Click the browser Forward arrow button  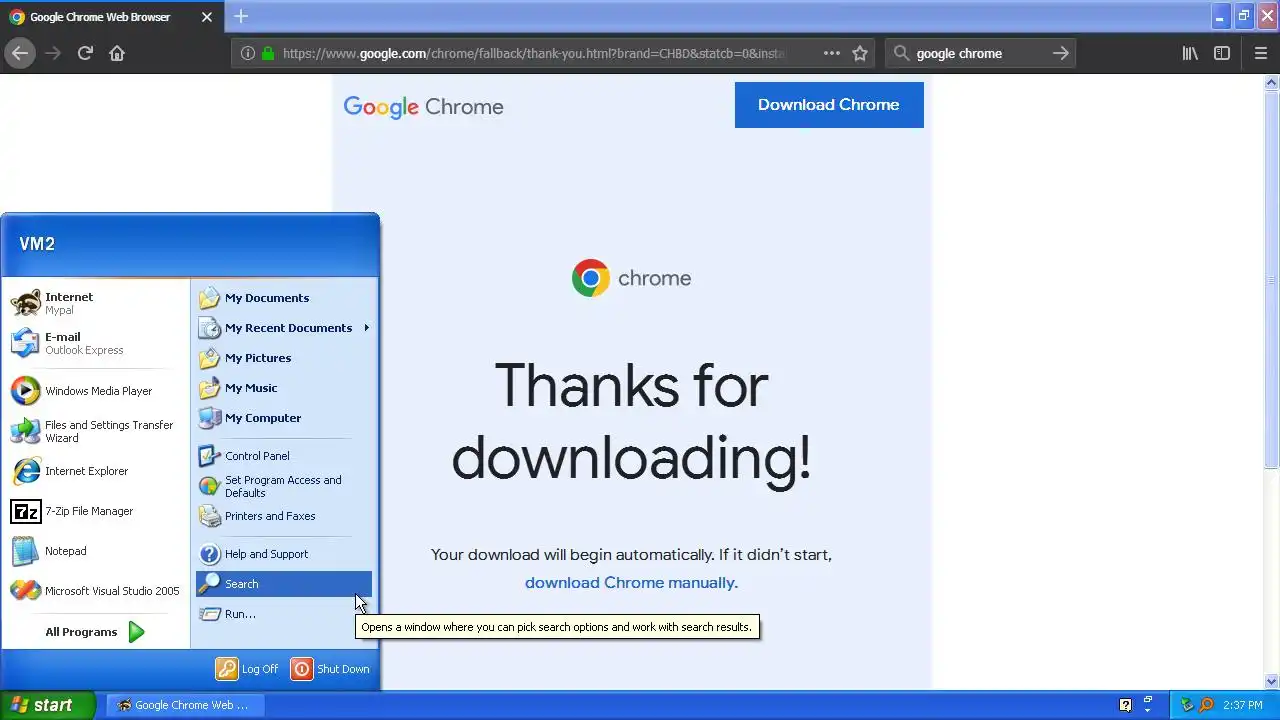click(53, 53)
